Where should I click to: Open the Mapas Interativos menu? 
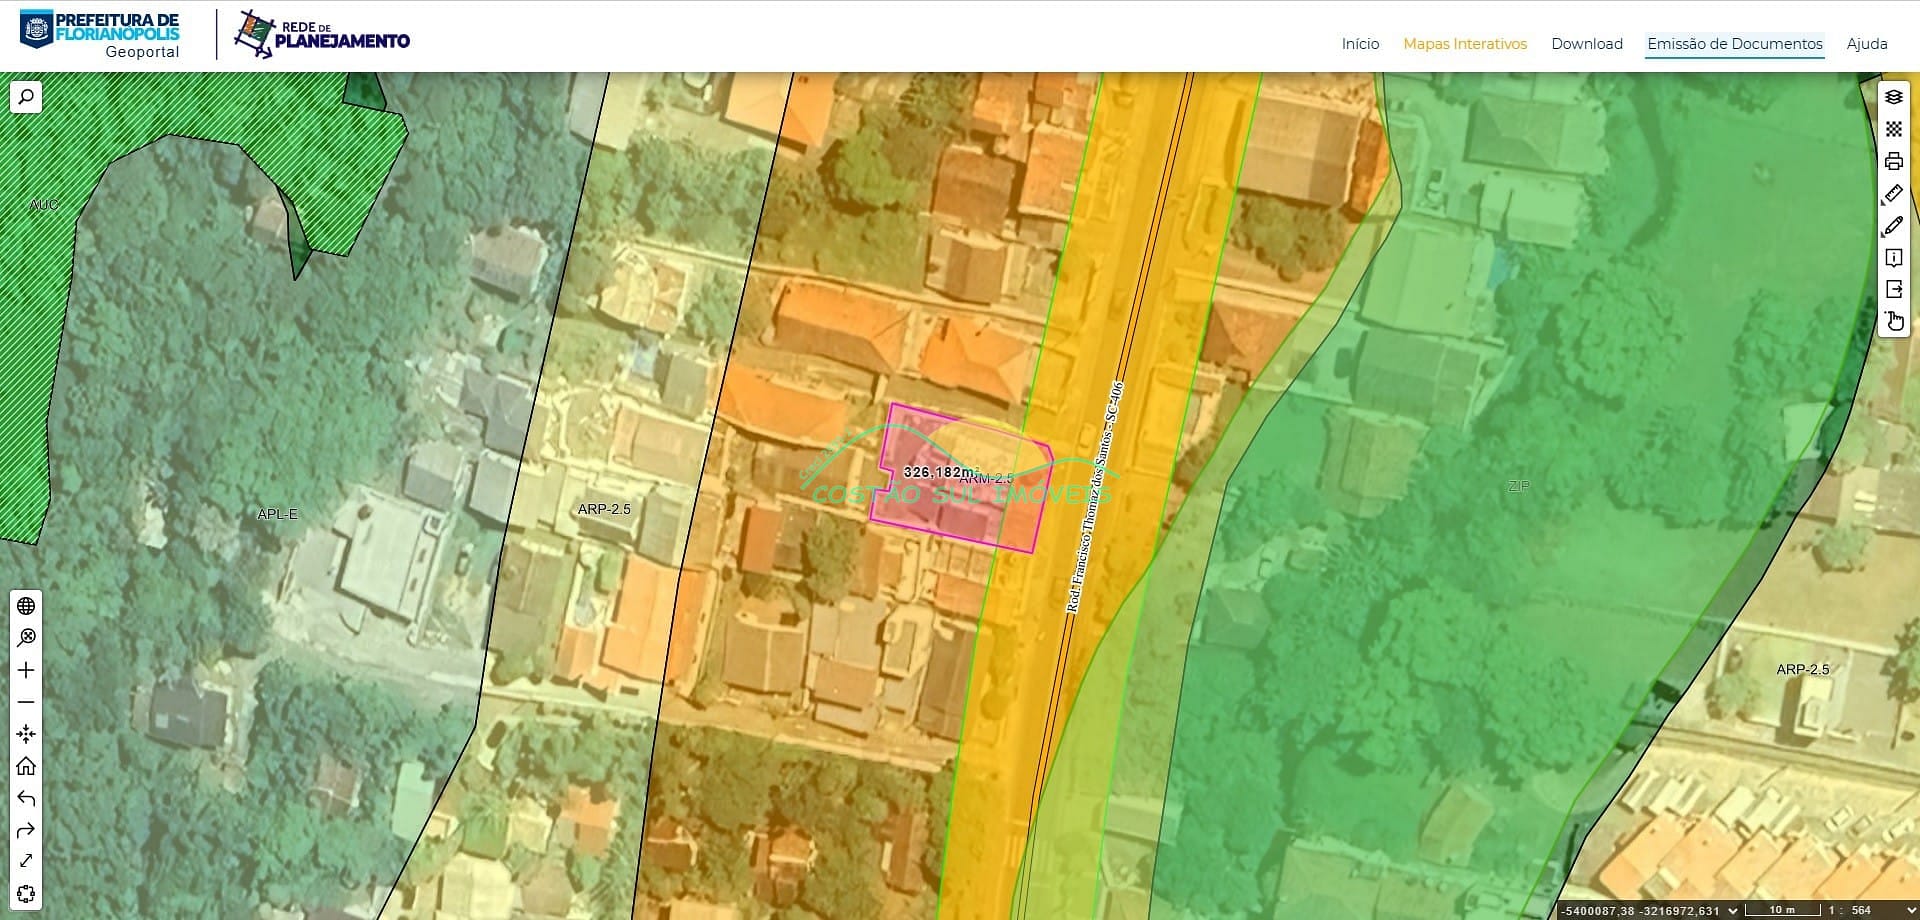coord(1464,44)
